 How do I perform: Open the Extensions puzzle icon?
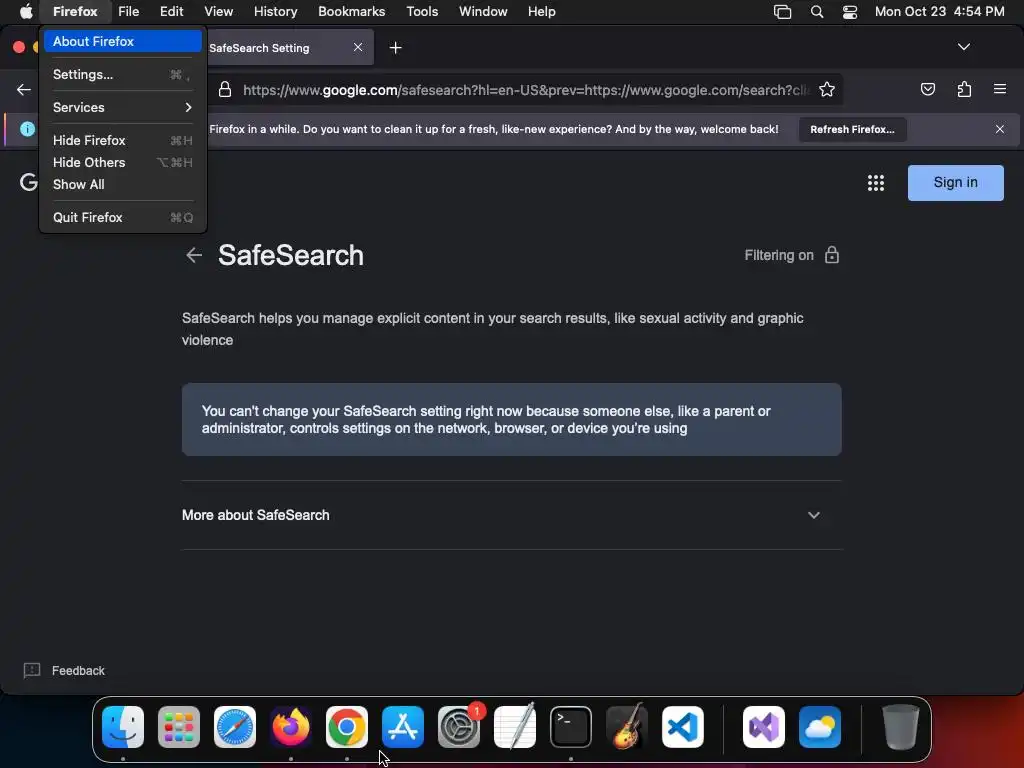(964, 89)
